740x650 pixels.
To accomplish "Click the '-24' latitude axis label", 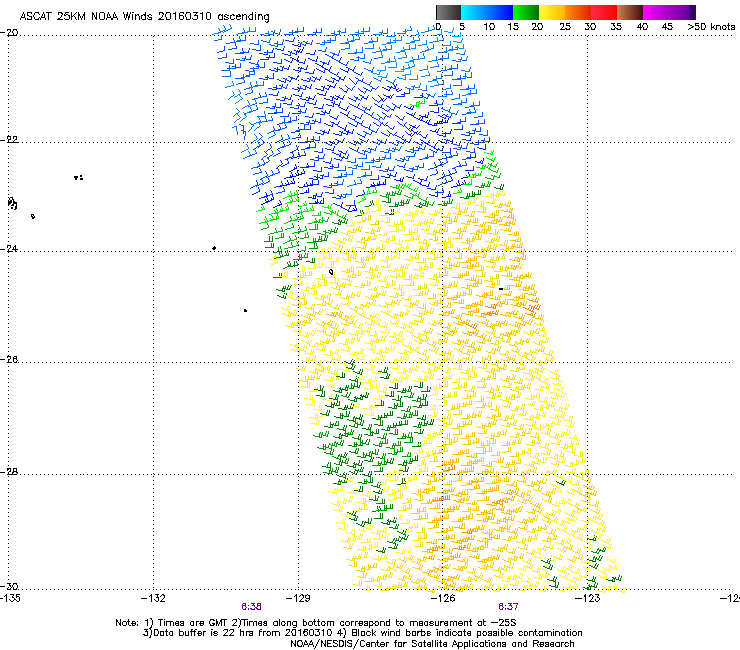I will pyautogui.click(x=9, y=248).
